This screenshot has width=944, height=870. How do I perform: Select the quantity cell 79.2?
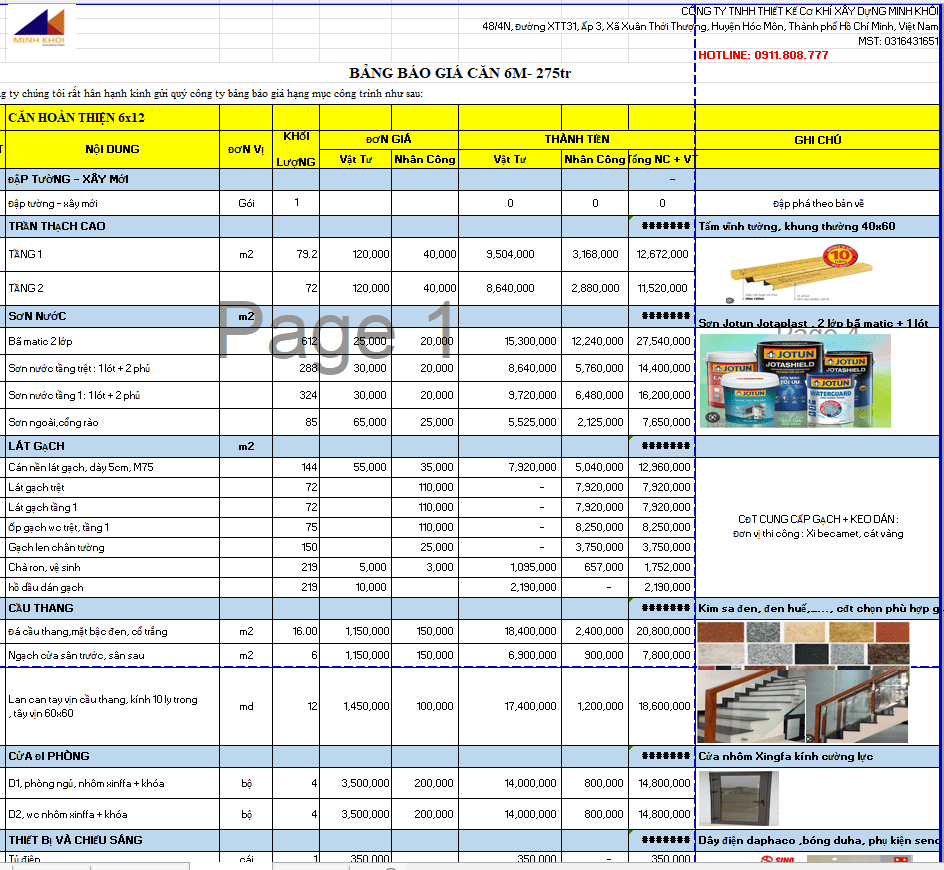click(296, 255)
